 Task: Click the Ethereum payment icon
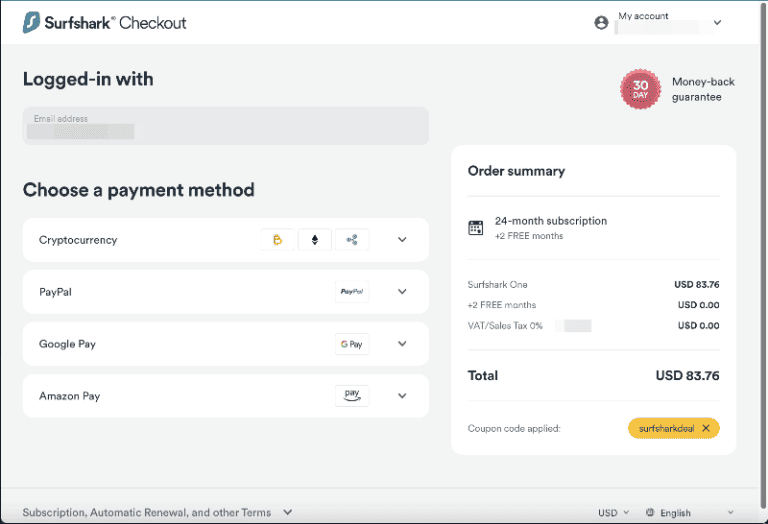click(x=315, y=240)
